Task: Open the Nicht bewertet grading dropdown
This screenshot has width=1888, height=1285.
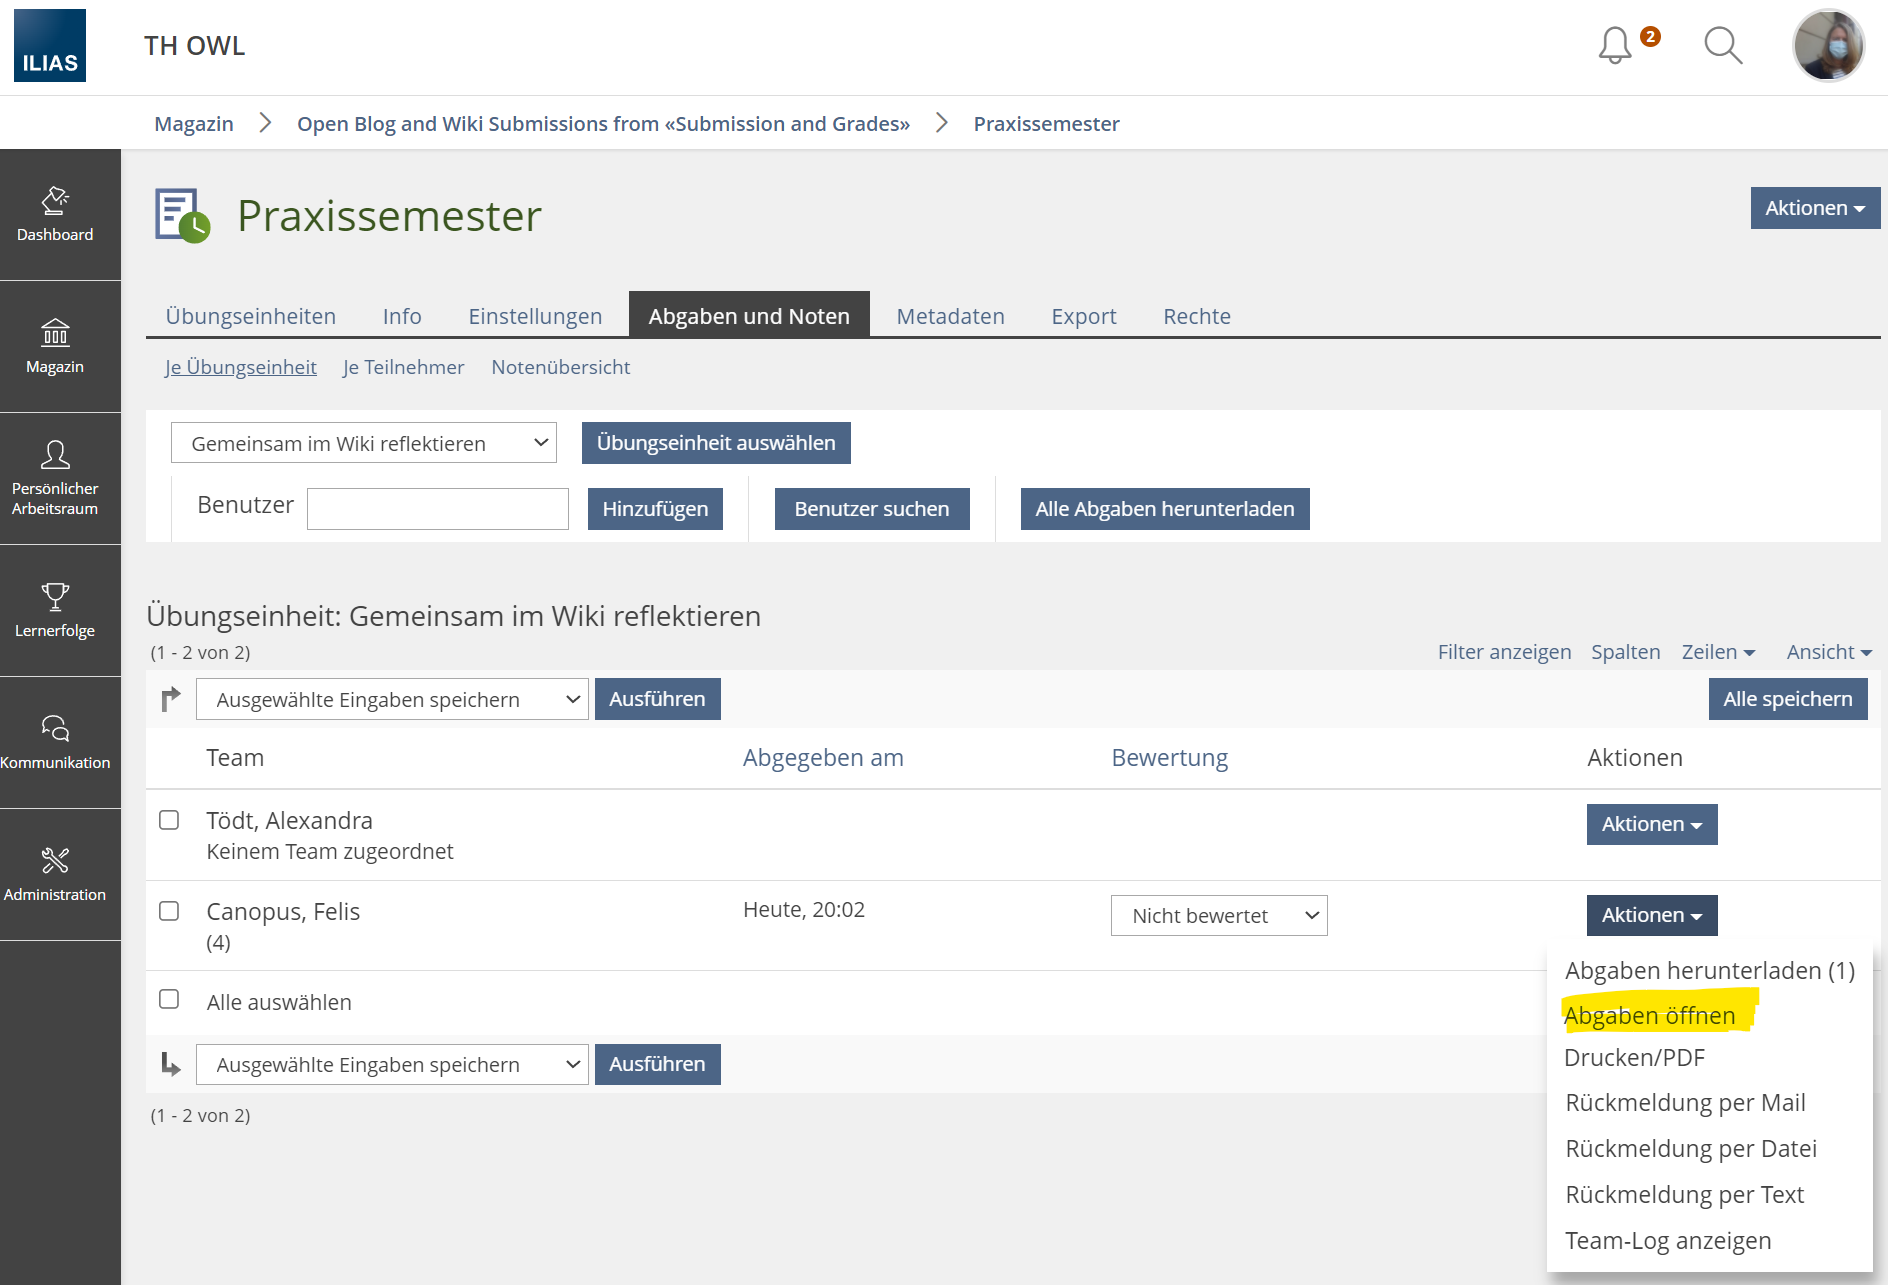Action: click(x=1218, y=916)
